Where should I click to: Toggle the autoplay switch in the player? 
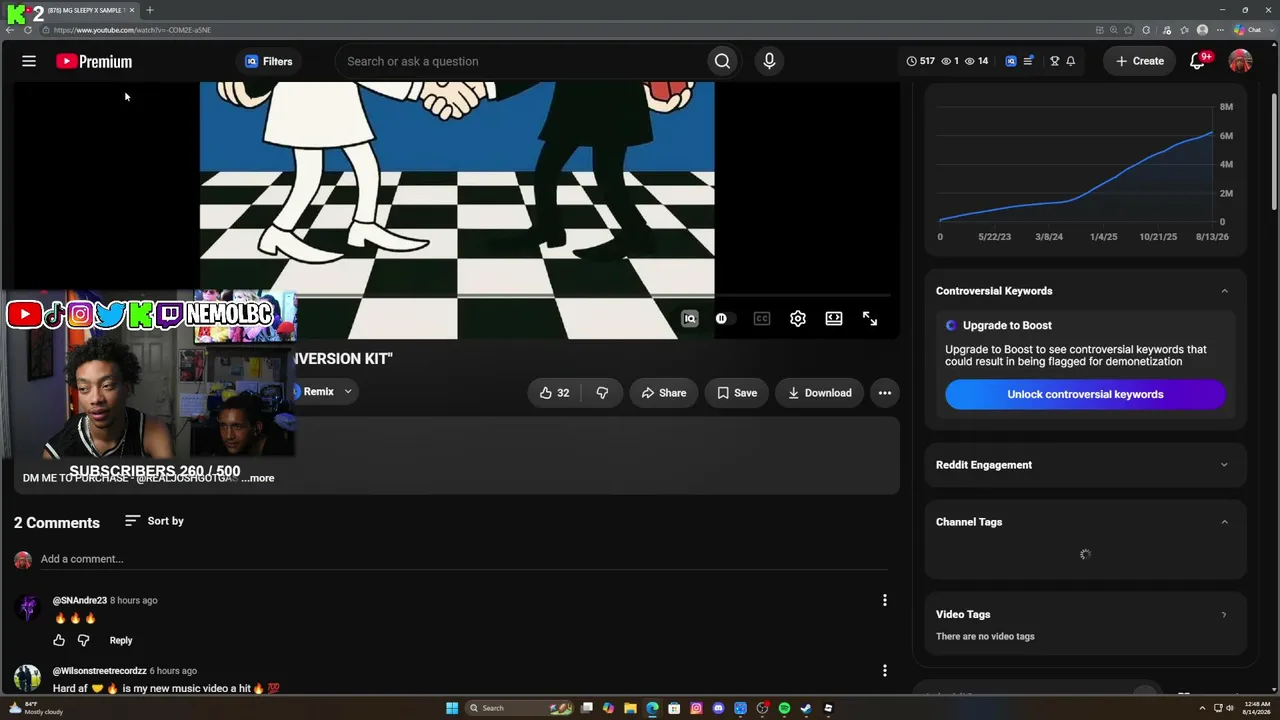(725, 318)
